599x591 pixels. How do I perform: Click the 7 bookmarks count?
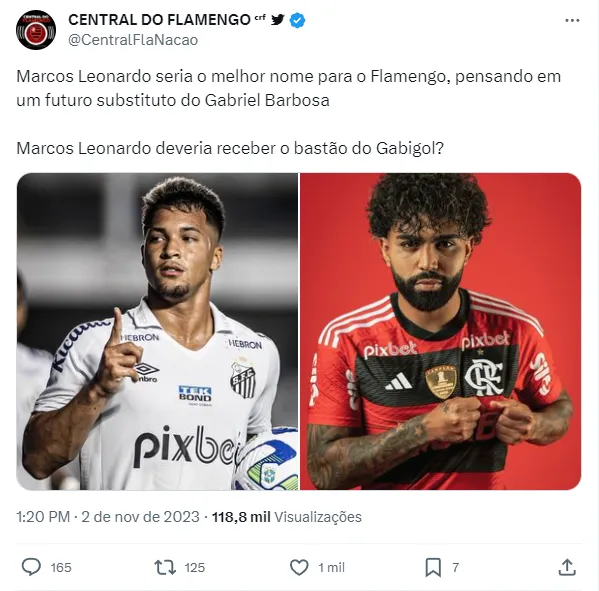[455, 568]
